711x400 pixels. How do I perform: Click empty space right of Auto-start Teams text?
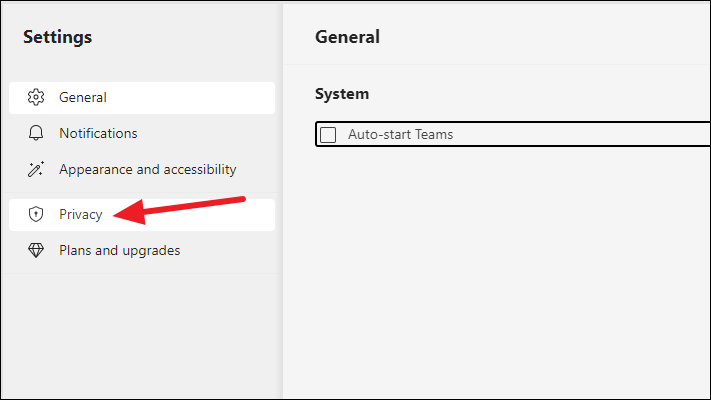click(x=580, y=134)
